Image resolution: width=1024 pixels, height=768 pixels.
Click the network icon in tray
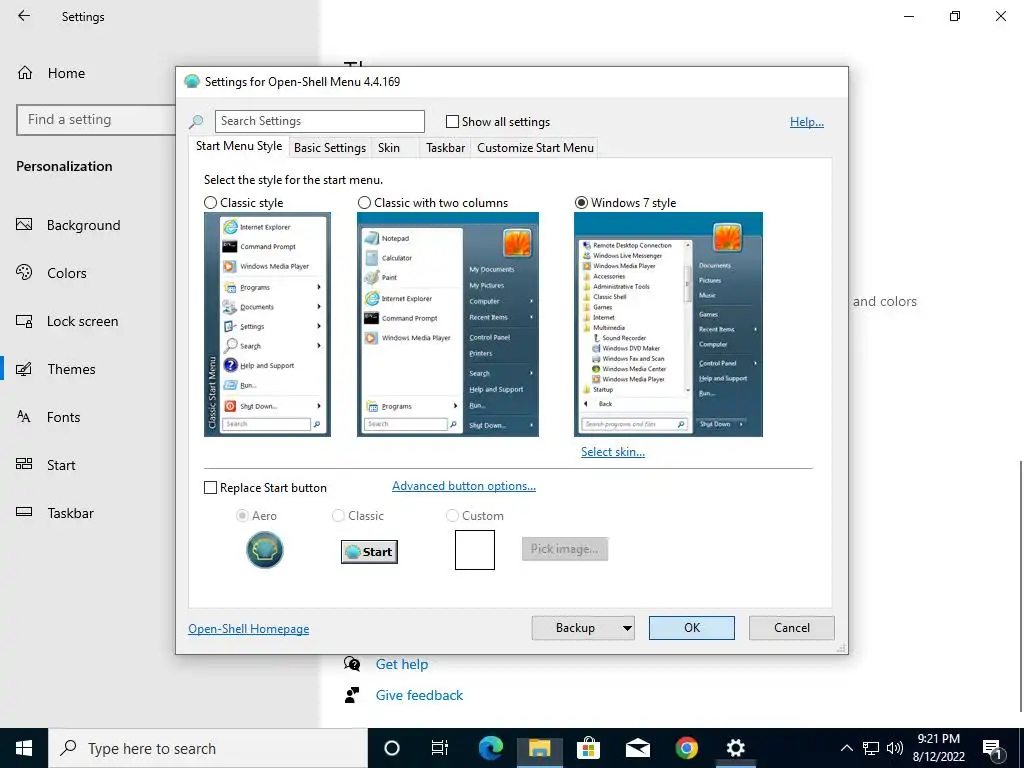[871, 748]
